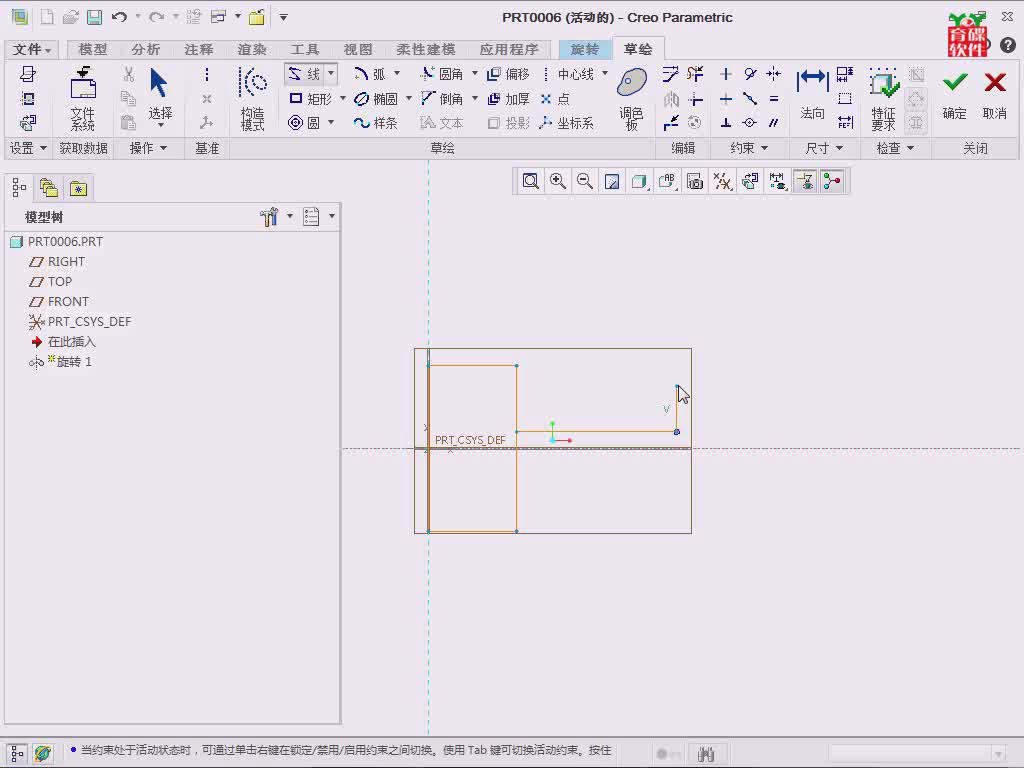
Task: Open the 文件 menu
Action: click(x=31, y=50)
